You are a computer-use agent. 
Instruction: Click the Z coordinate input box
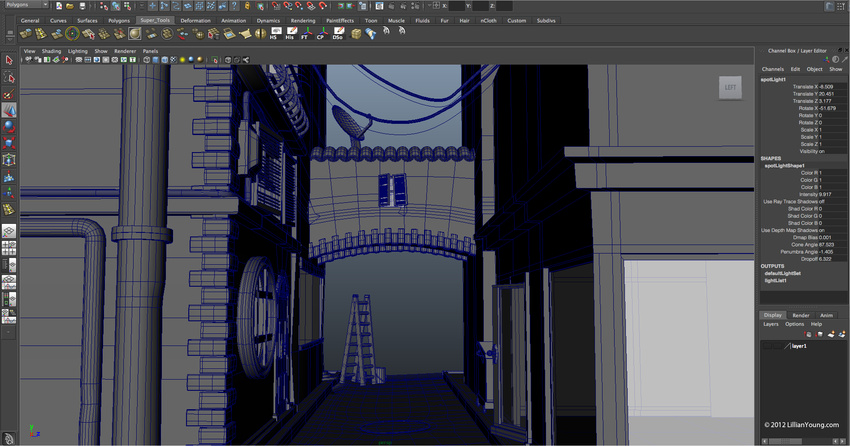pyautogui.click(x=504, y=6)
